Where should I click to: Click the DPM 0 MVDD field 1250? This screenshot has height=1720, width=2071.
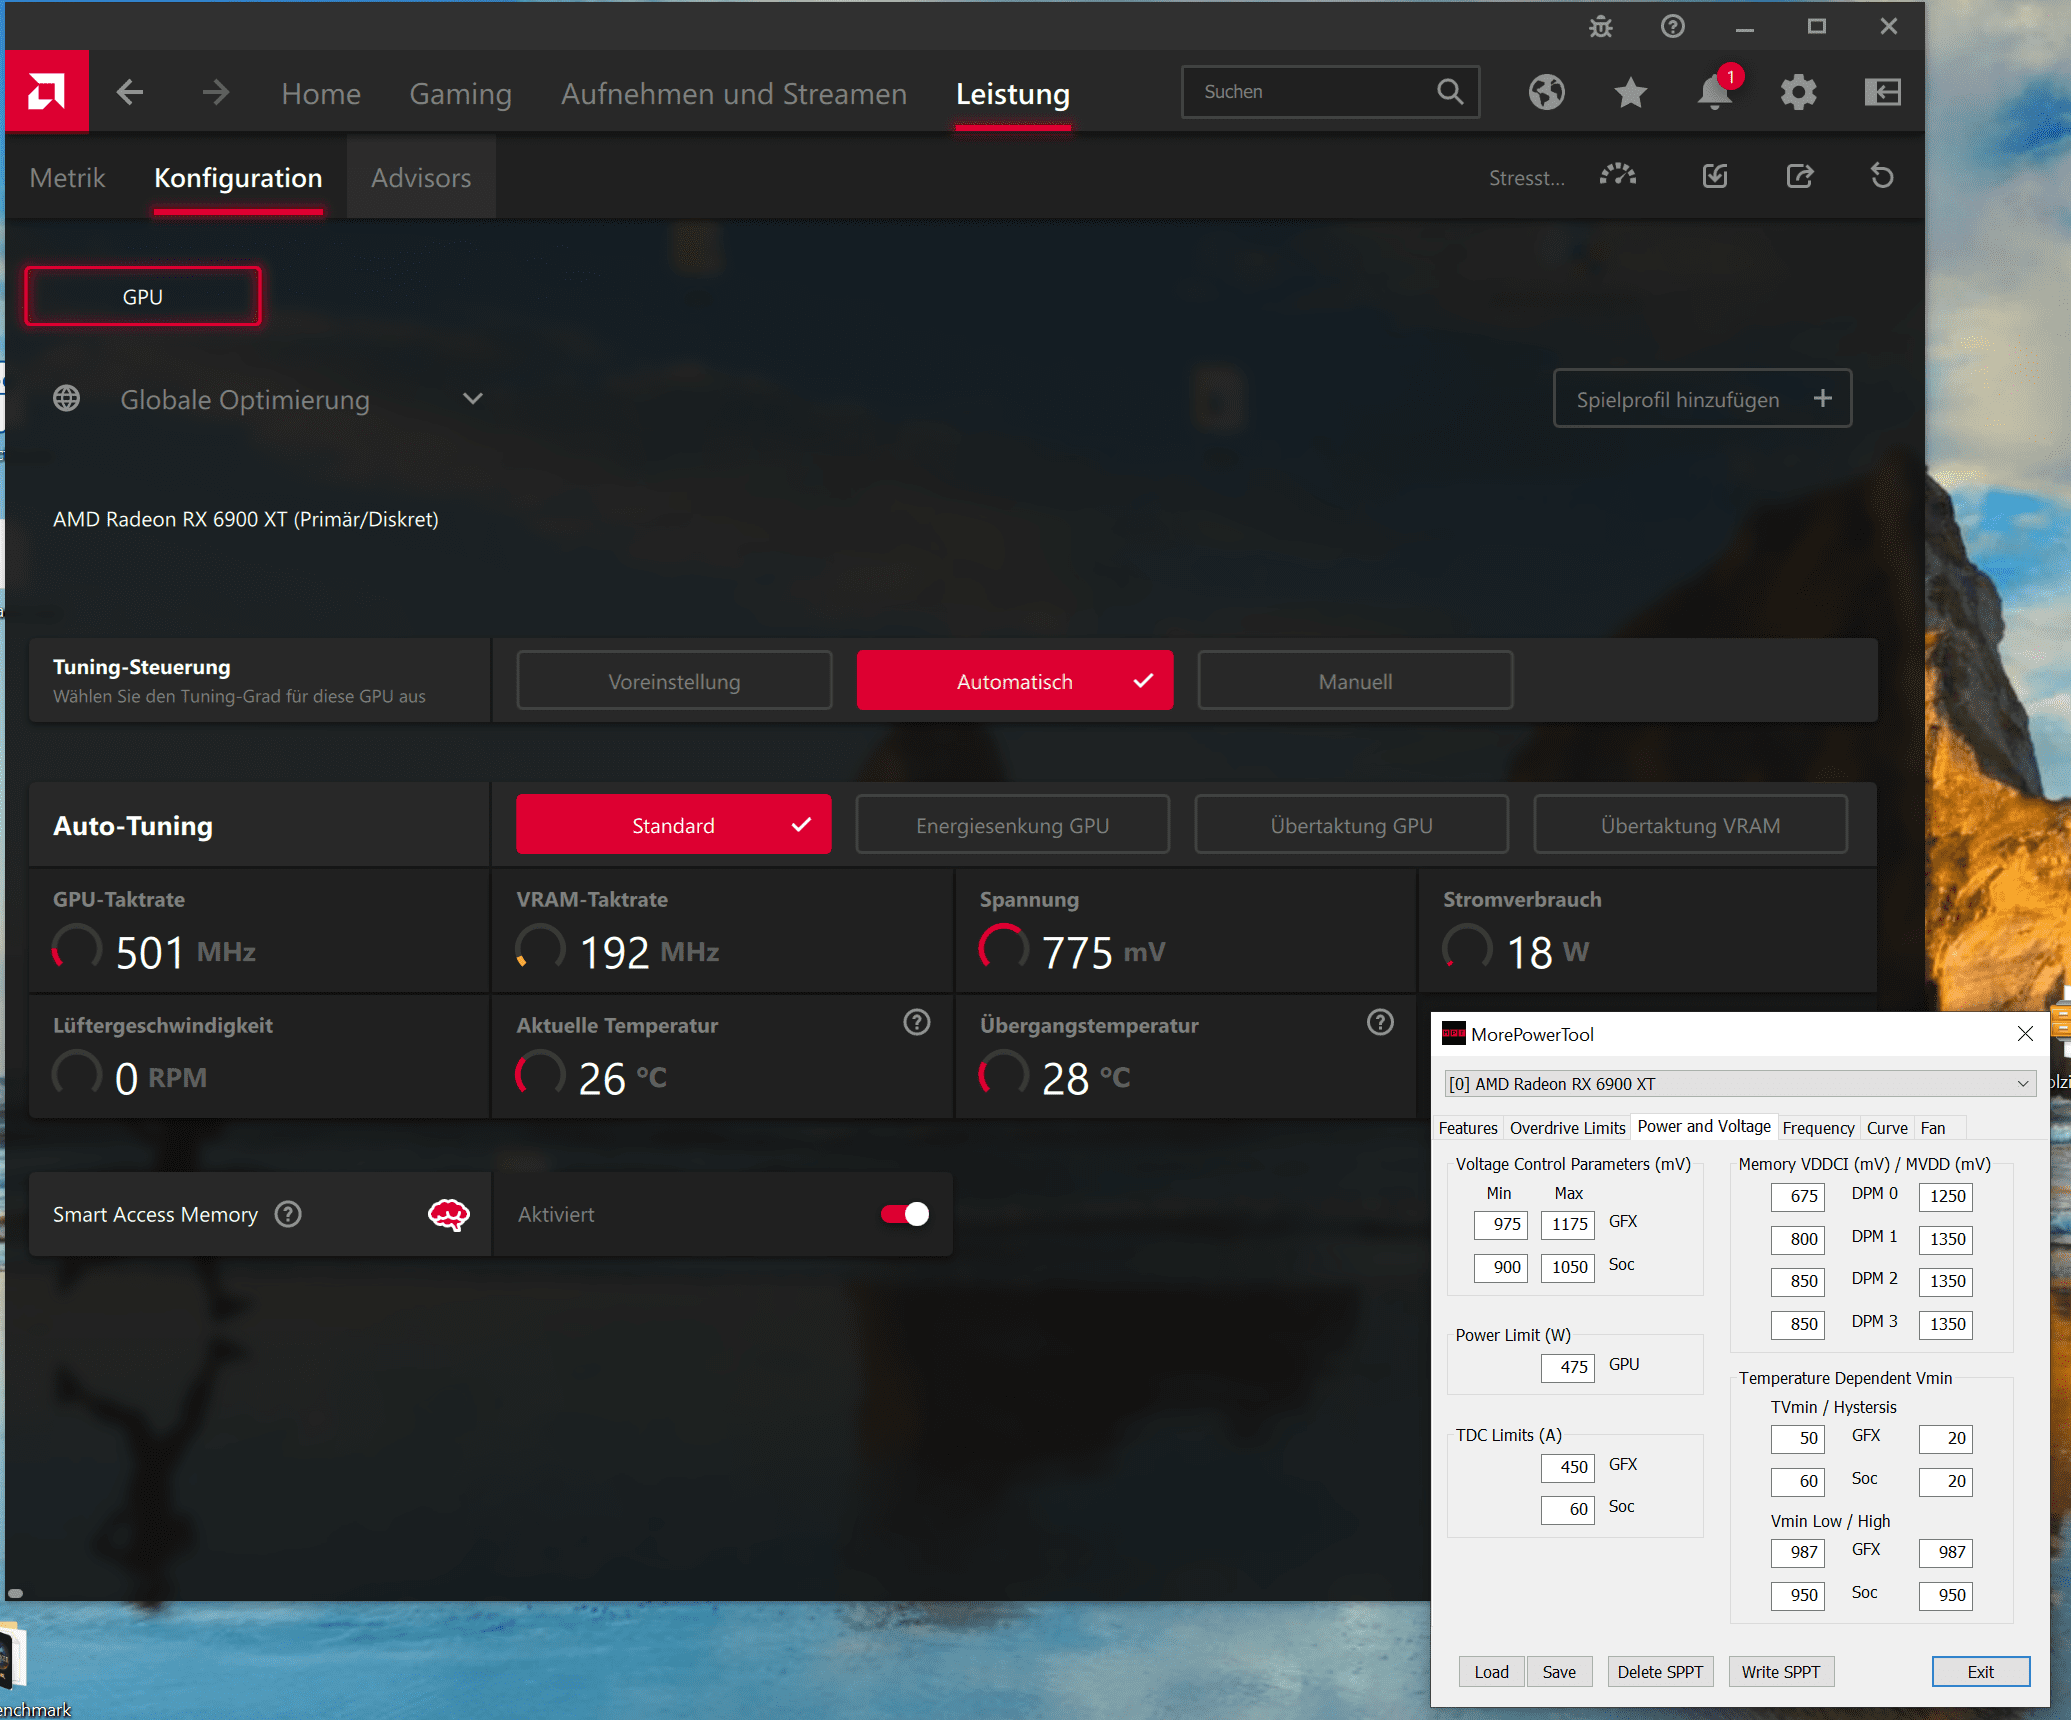(1946, 1196)
